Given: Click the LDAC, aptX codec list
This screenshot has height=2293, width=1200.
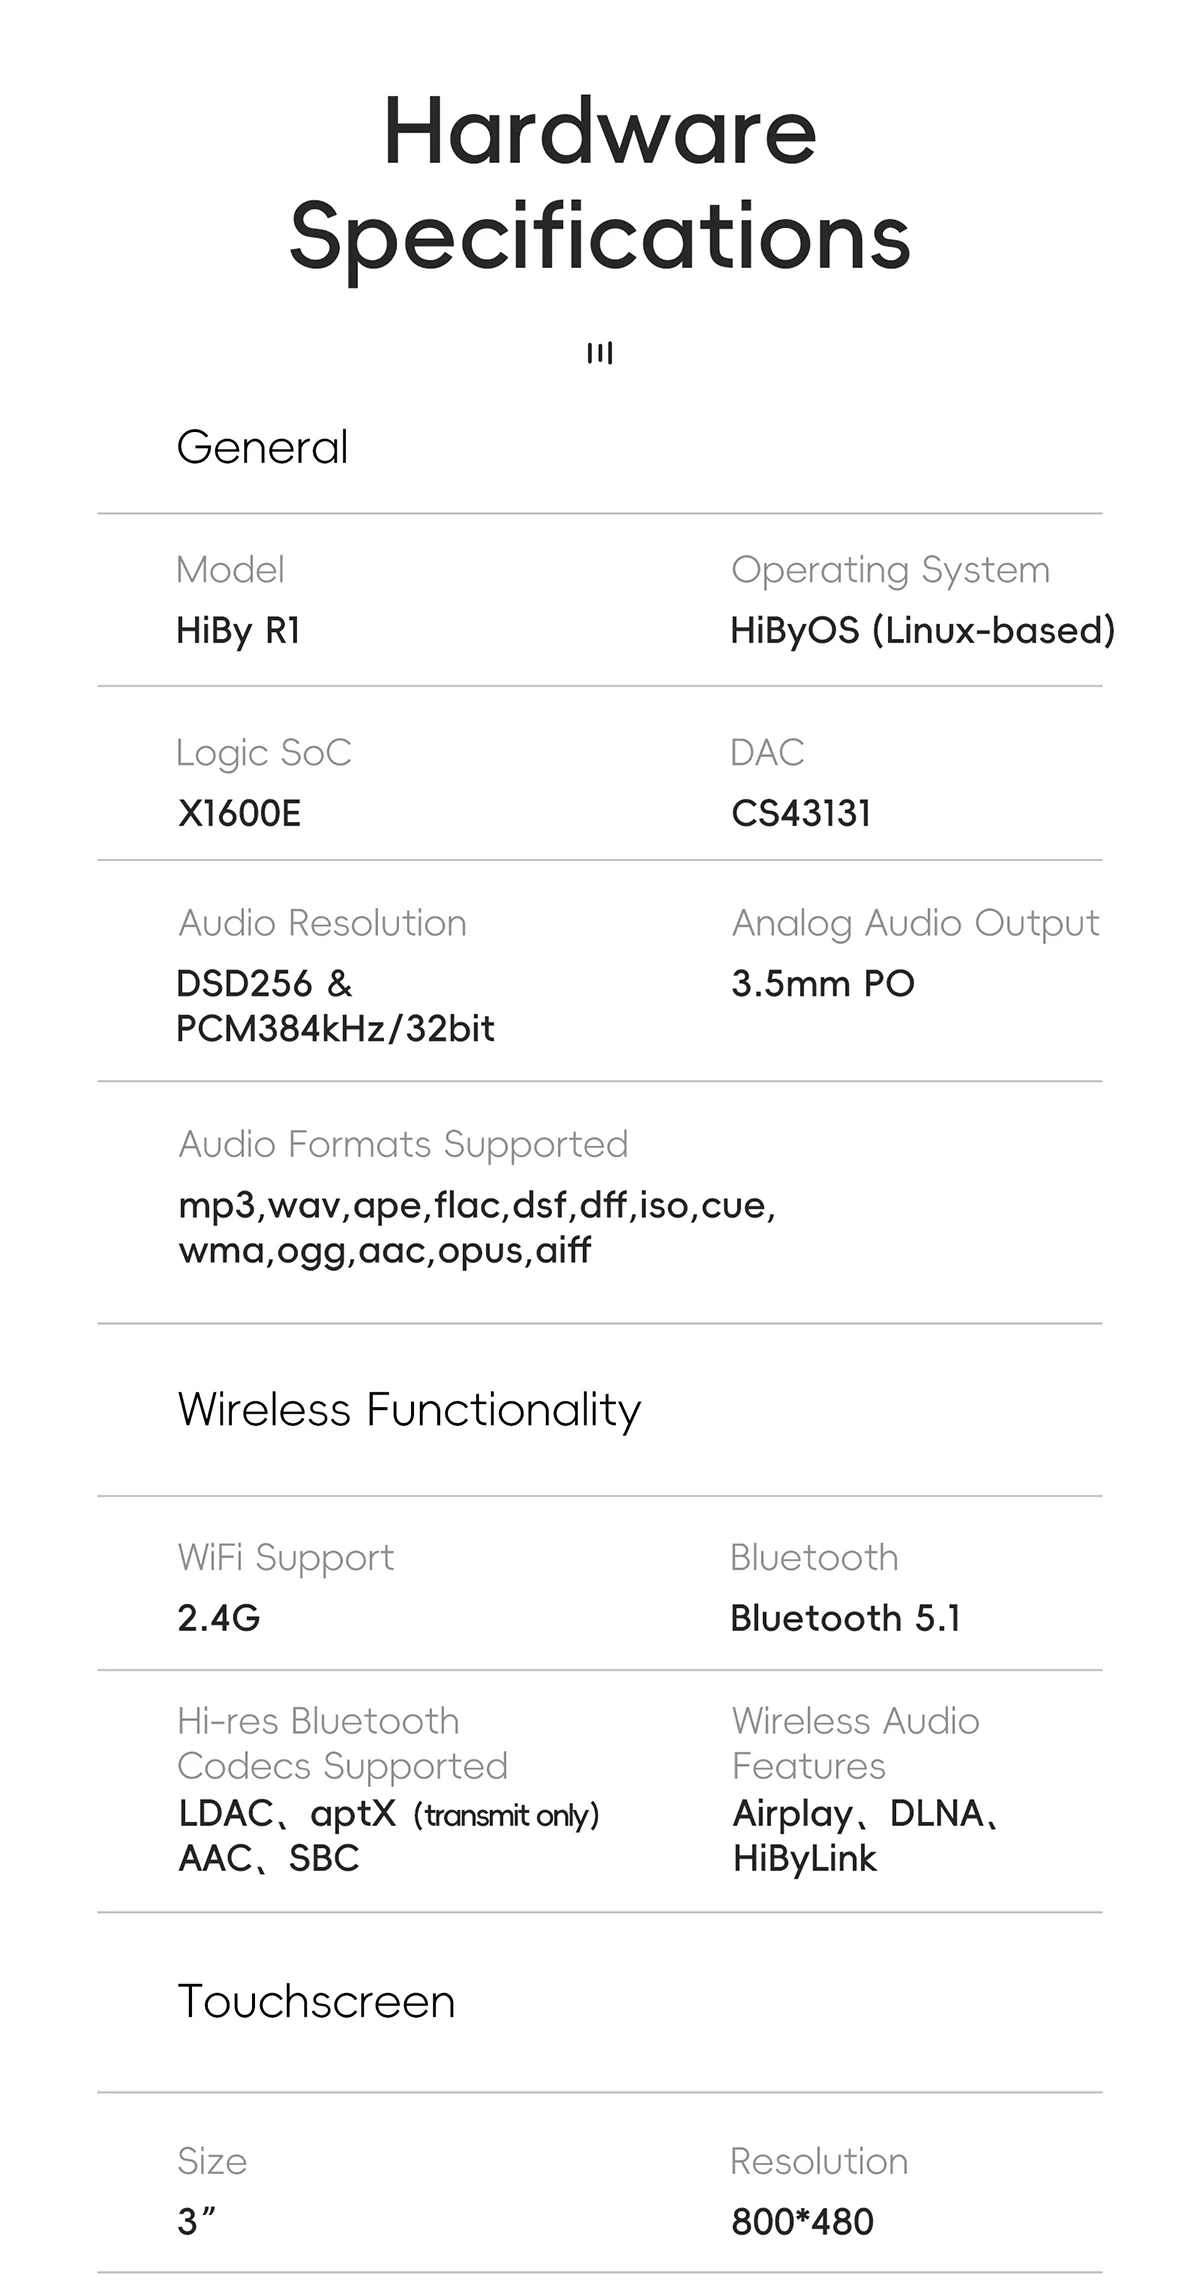Looking at the screenshot, I should 388,1836.
